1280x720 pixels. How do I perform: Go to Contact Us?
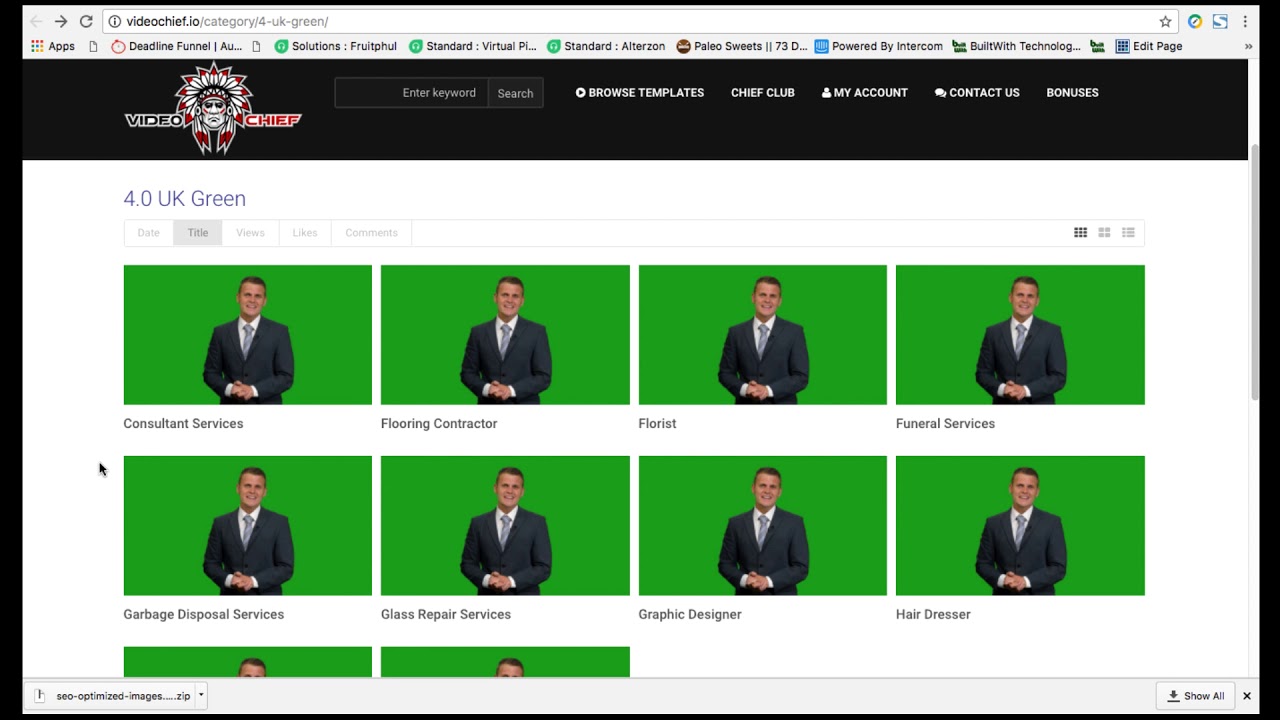[x=977, y=92]
